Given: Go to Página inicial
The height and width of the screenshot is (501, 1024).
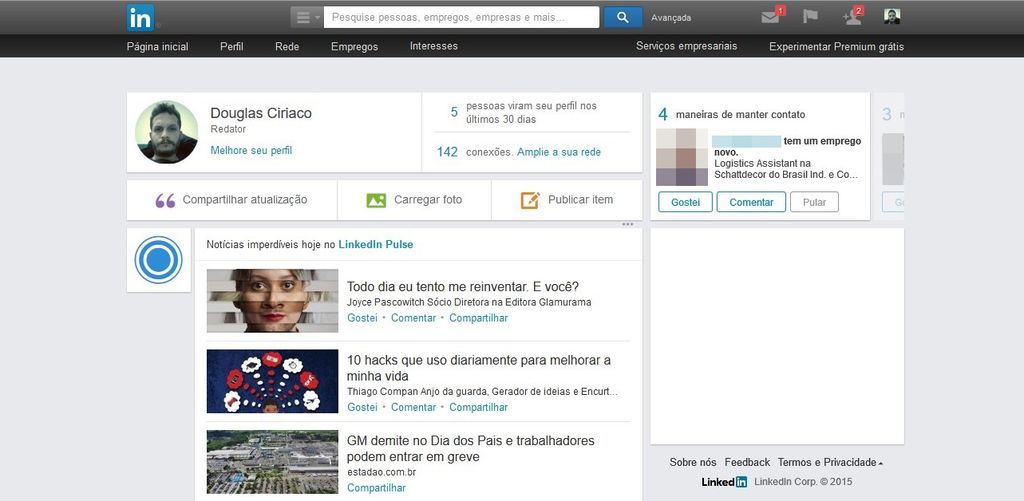Looking at the screenshot, I should pos(157,46).
